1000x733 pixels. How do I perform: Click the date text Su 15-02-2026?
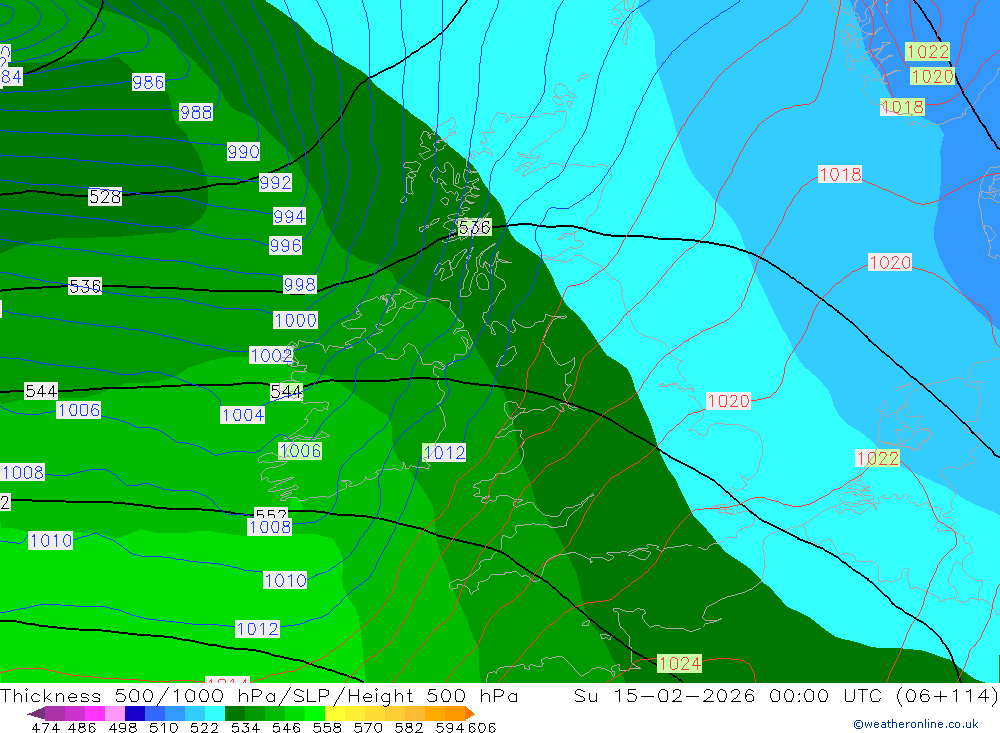click(664, 695)
